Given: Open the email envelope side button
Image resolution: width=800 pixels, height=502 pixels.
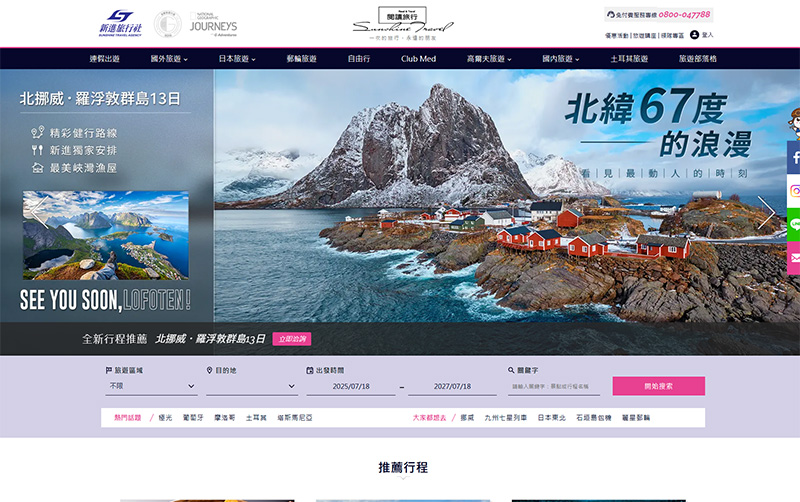Looking at the screenshot, I should tap(793, 258).
